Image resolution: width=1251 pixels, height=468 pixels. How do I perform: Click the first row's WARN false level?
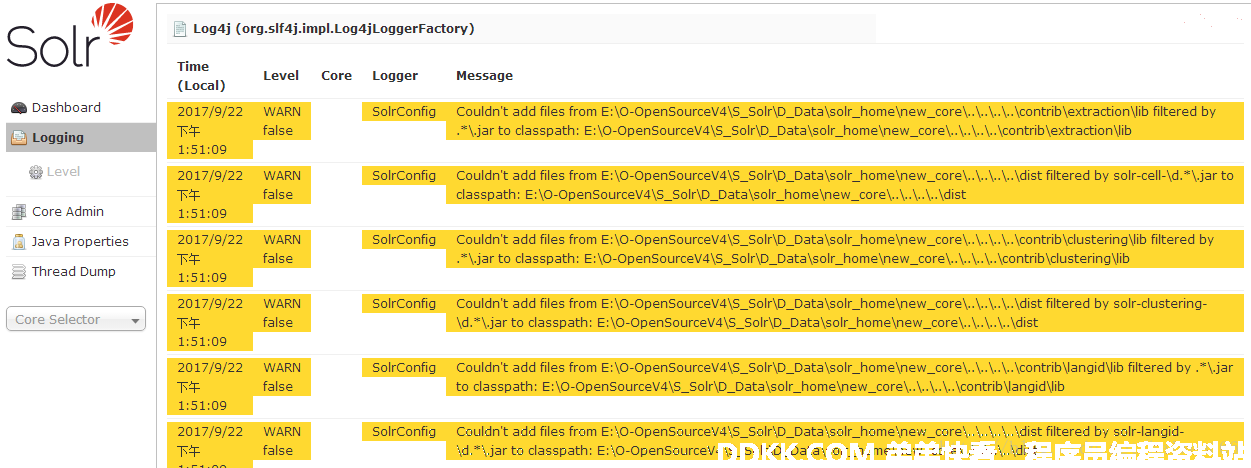click(x=283, y=121)
